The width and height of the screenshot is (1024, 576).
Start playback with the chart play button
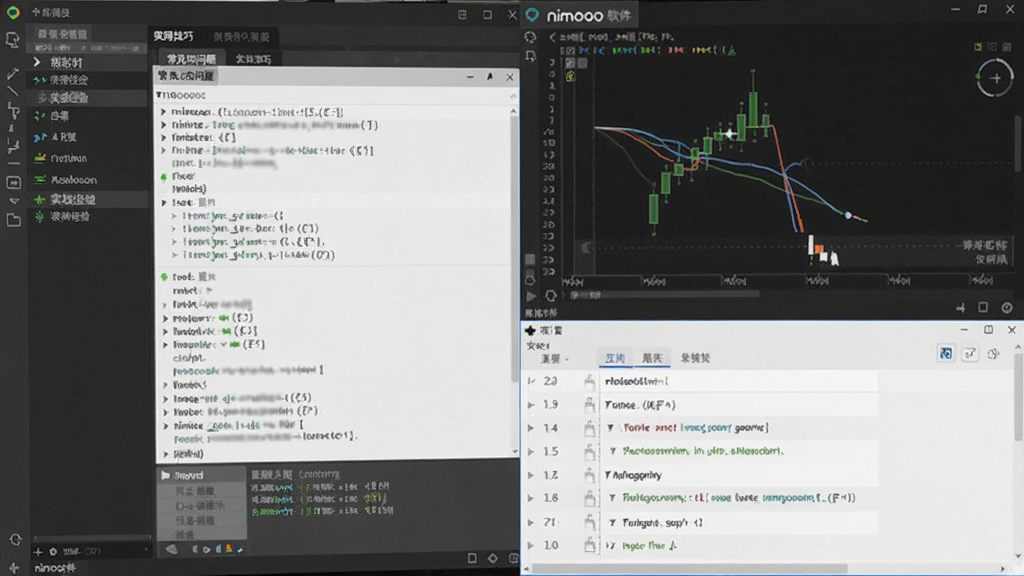(x=531, y=296)
